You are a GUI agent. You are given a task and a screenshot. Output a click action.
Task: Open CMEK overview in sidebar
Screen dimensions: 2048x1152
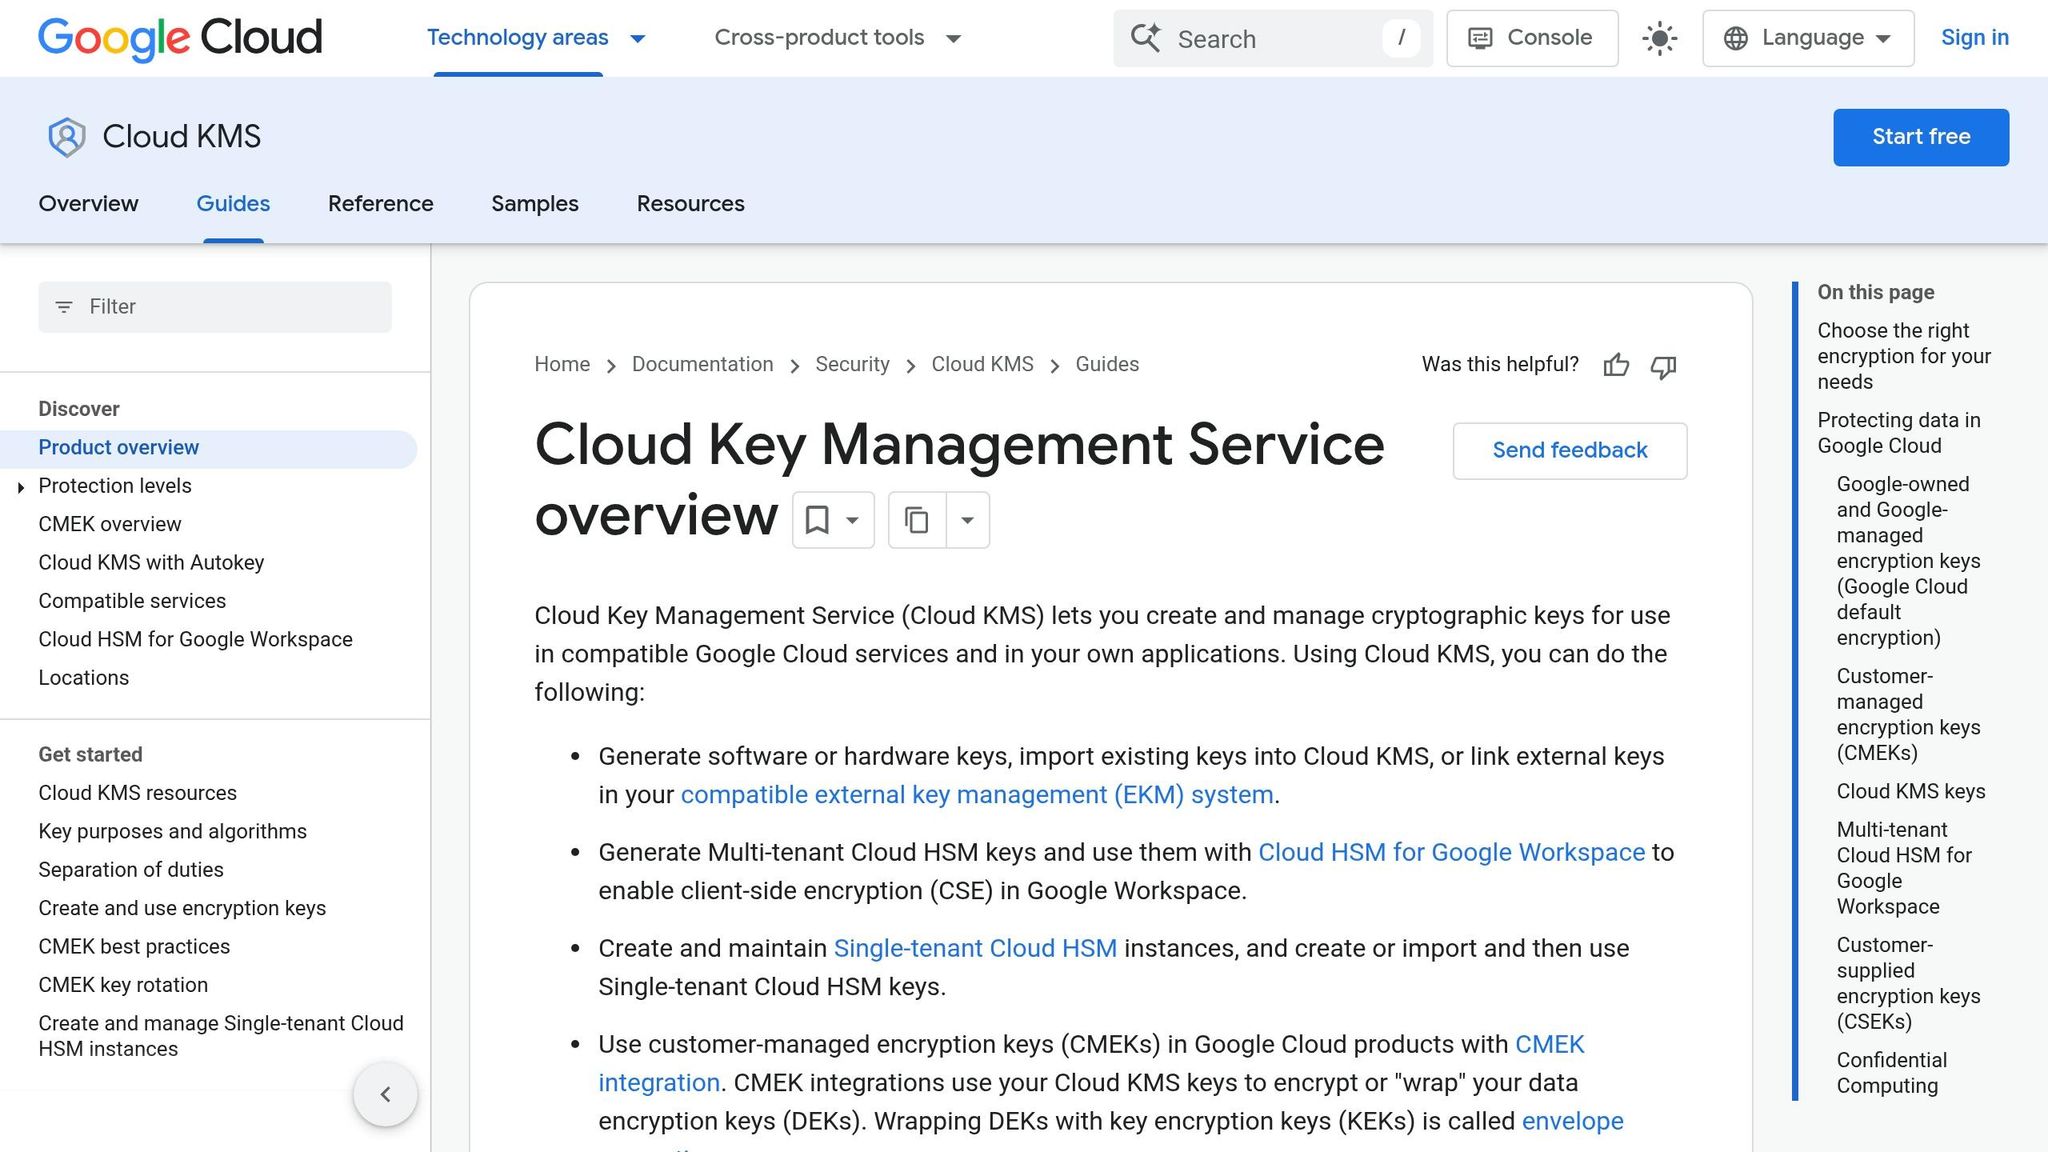tap(110, 525)
